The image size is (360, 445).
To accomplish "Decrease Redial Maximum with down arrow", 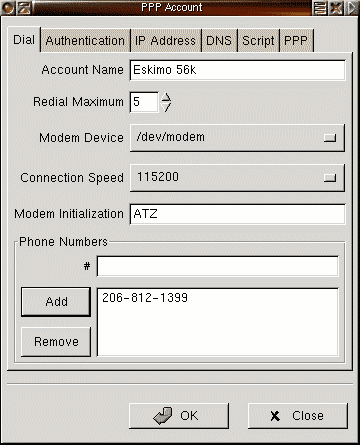I will (x=166, y=107).
